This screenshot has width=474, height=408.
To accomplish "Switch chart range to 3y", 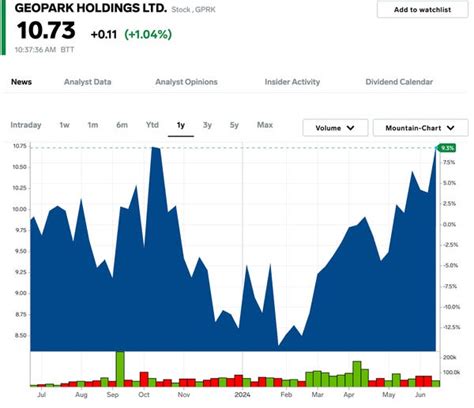I will (x=207, y=125).
